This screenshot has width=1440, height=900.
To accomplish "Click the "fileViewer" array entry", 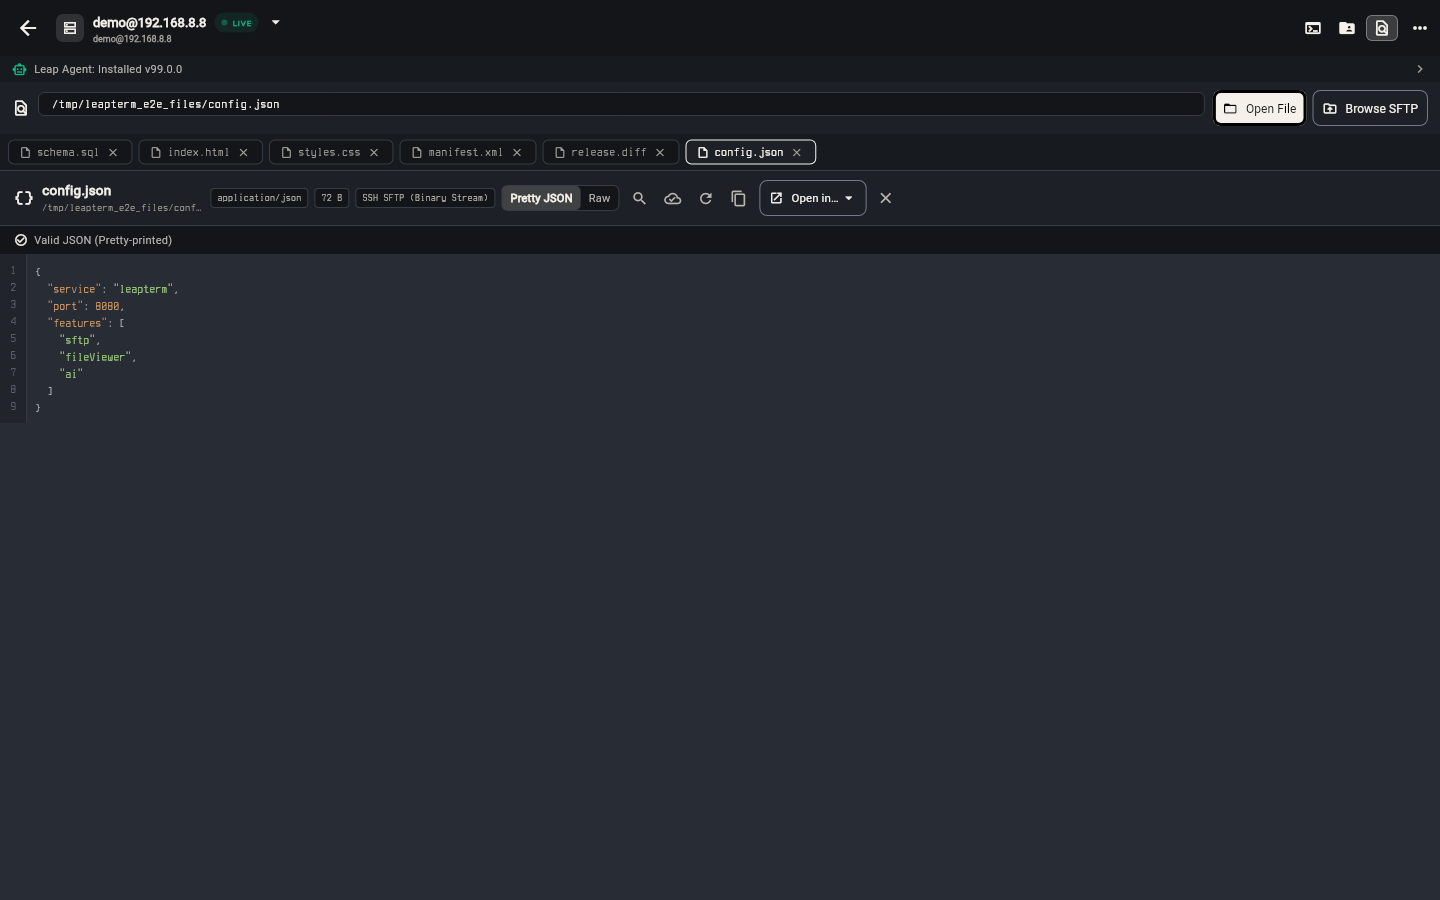I will coord(95,357).
